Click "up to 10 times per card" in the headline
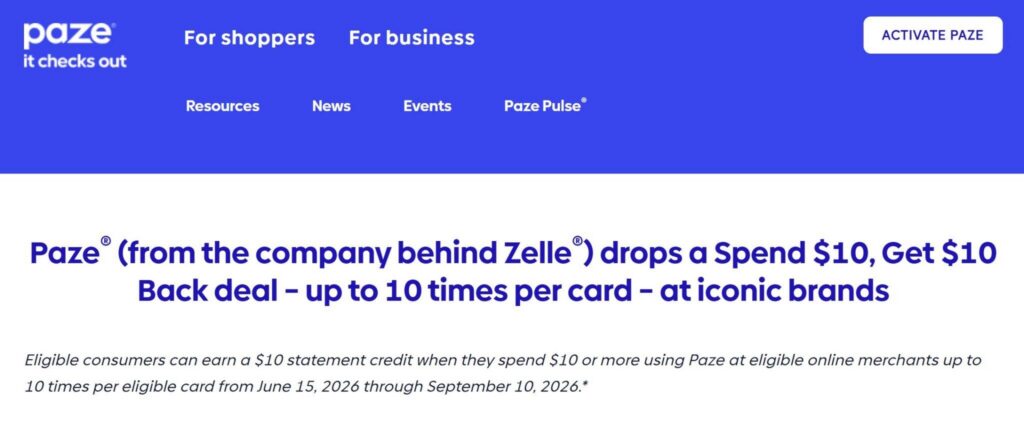This screenshot has width=1024, height=426. click(468, 291)
